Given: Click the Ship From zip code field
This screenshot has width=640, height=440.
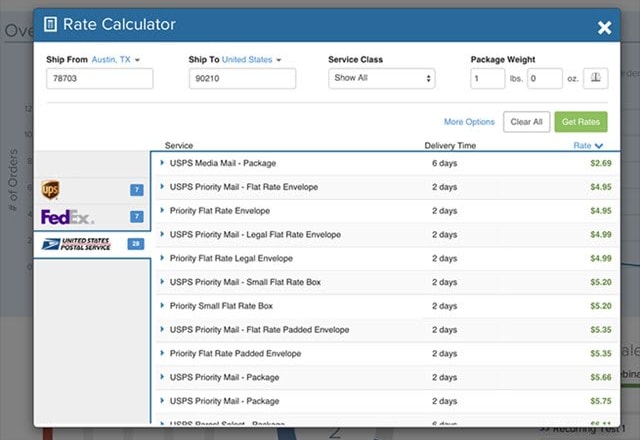Looking at the screenshot, I should click(100, 78).
